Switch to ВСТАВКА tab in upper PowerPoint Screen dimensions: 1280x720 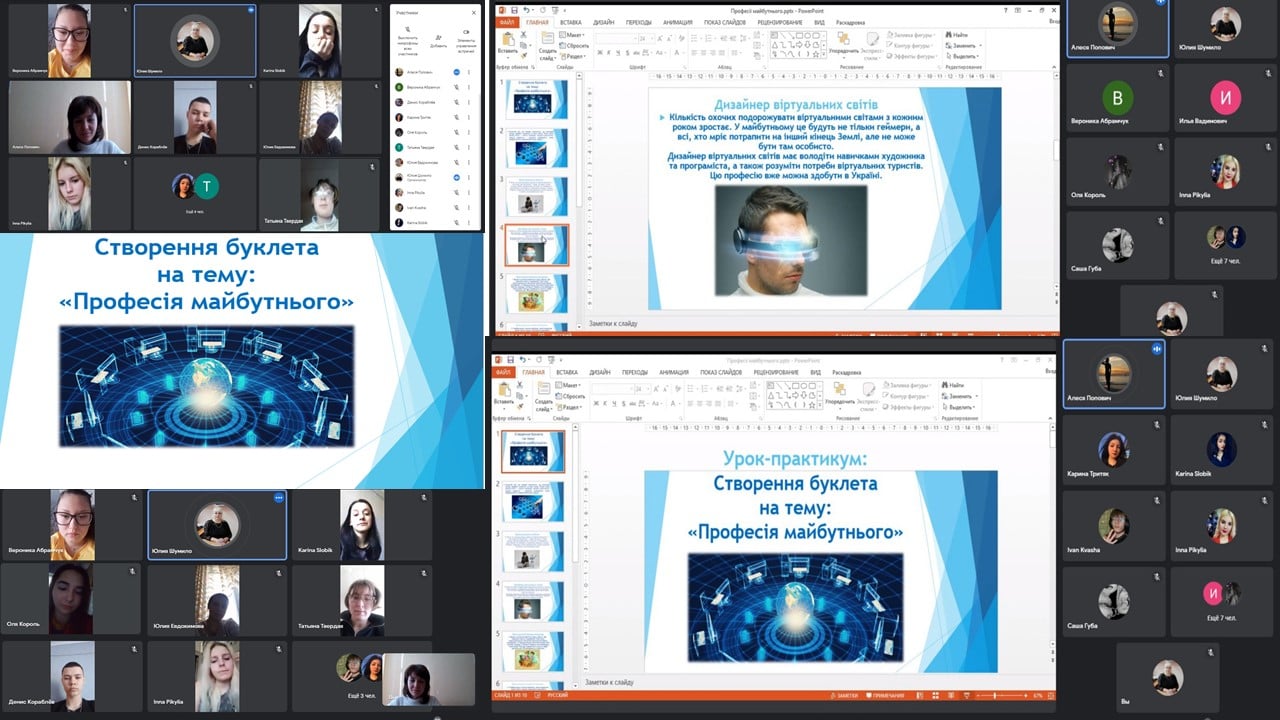(x=570, y=21)
